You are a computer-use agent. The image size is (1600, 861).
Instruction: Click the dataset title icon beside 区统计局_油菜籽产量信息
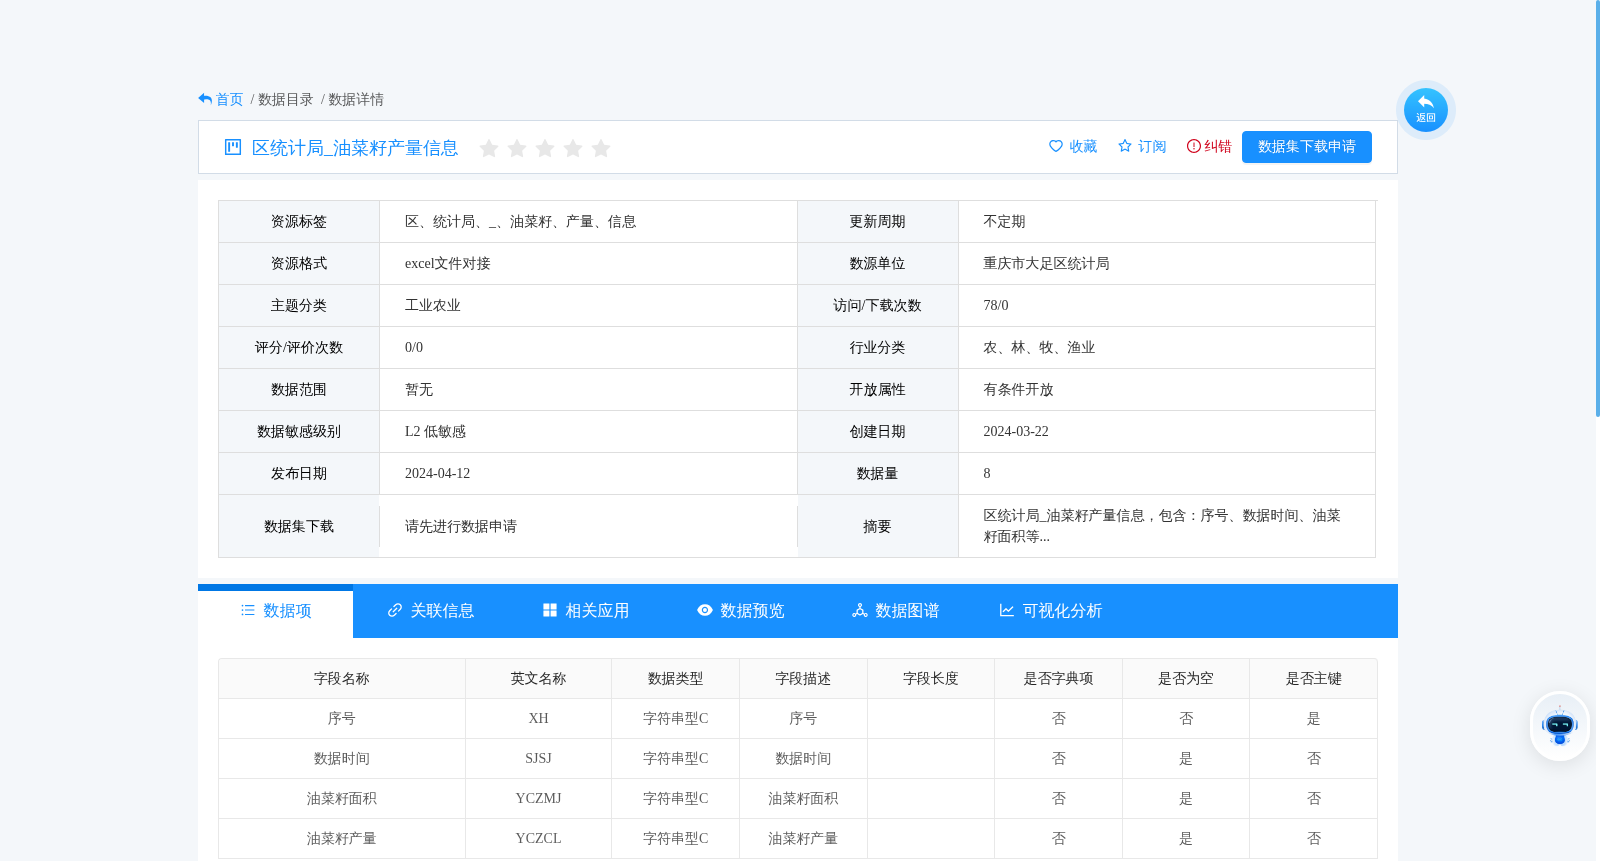tap(233, 147)
